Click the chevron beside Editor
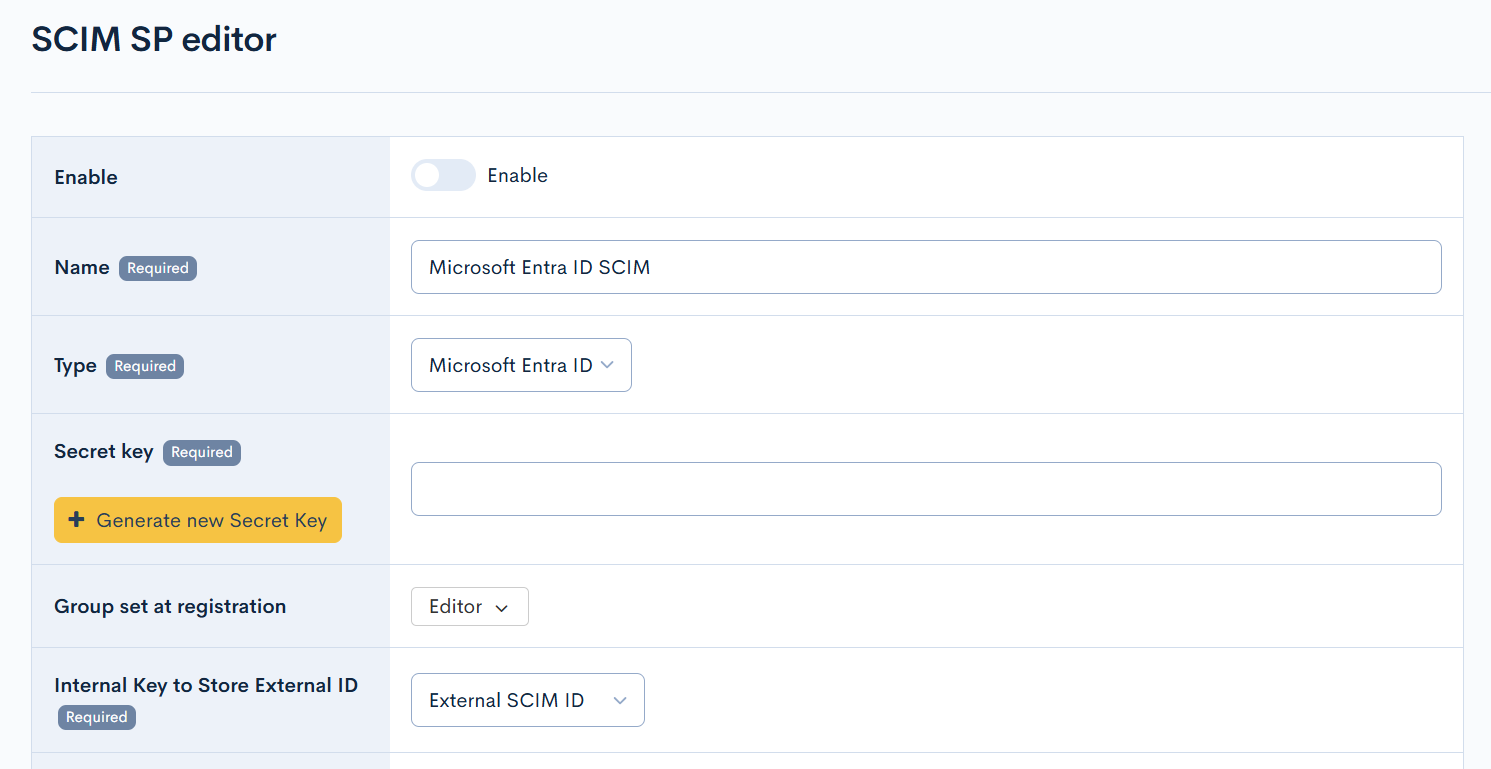Screen dimensions: 1491x769 502,608
